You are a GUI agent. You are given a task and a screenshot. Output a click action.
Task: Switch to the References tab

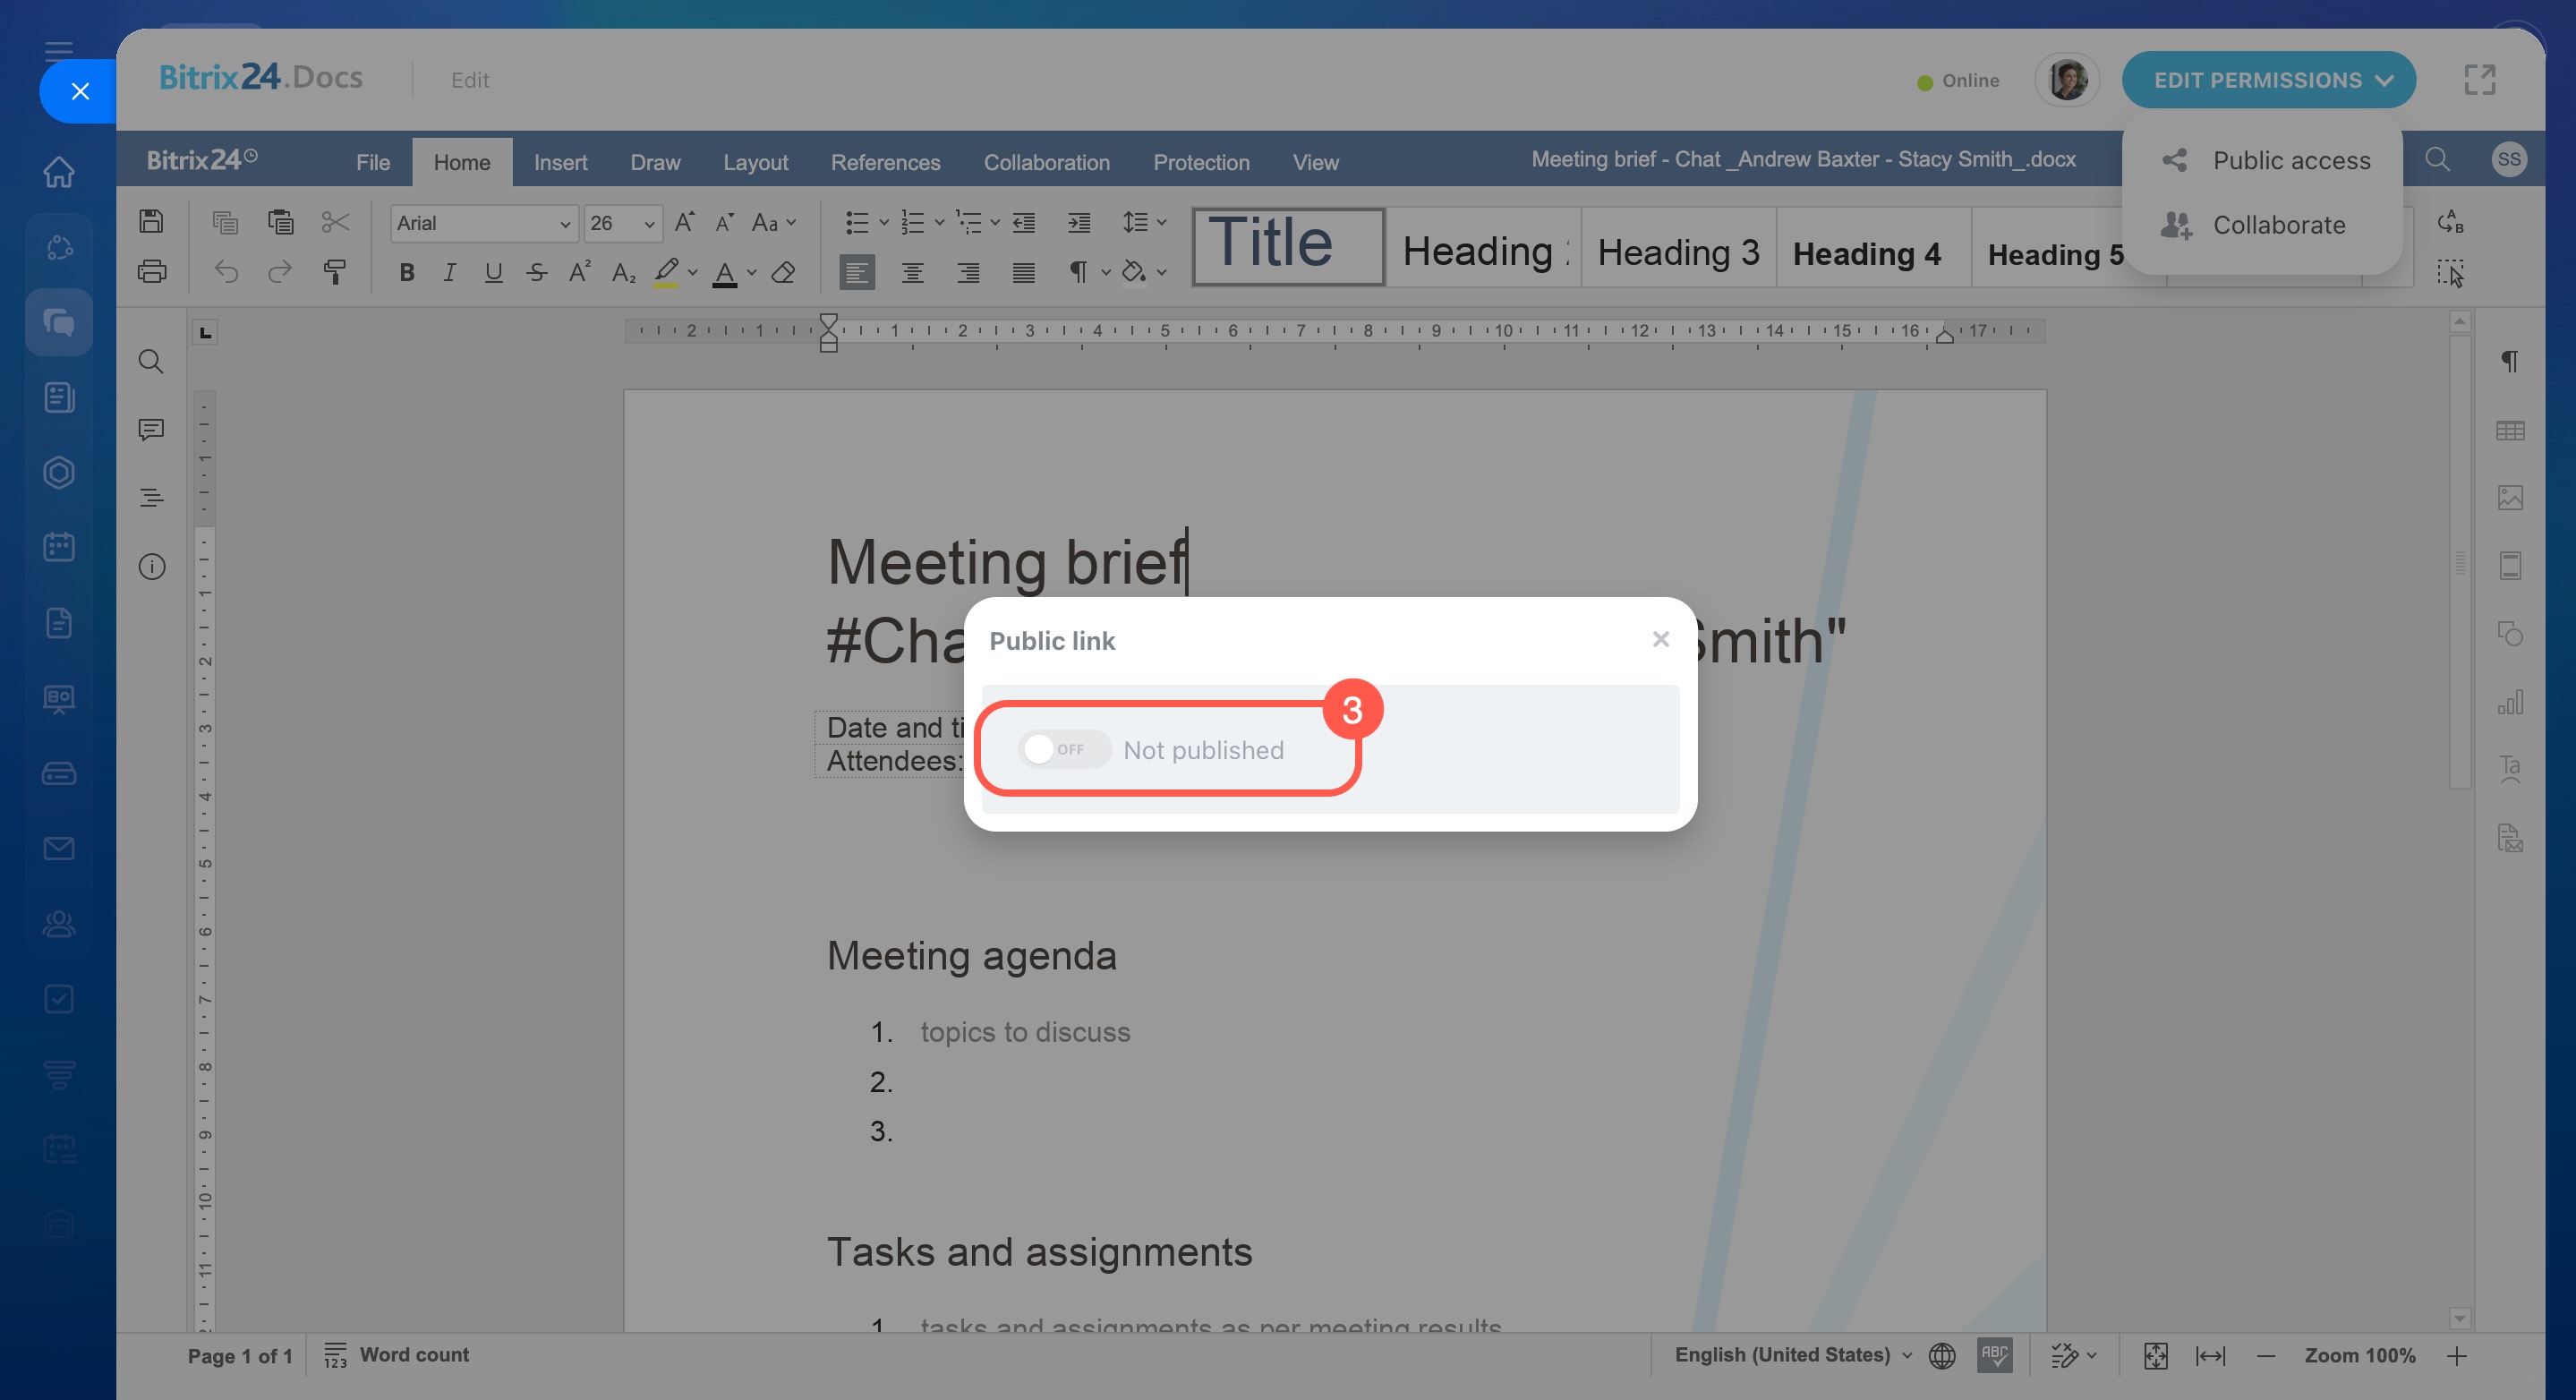click(x=885, y=162)
